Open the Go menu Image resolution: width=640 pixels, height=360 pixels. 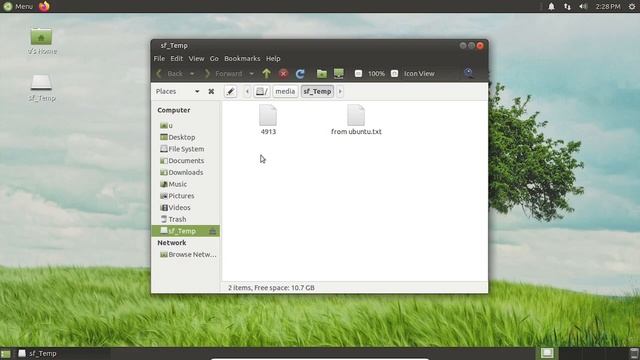pyautogui.click(x=214, y=58)
